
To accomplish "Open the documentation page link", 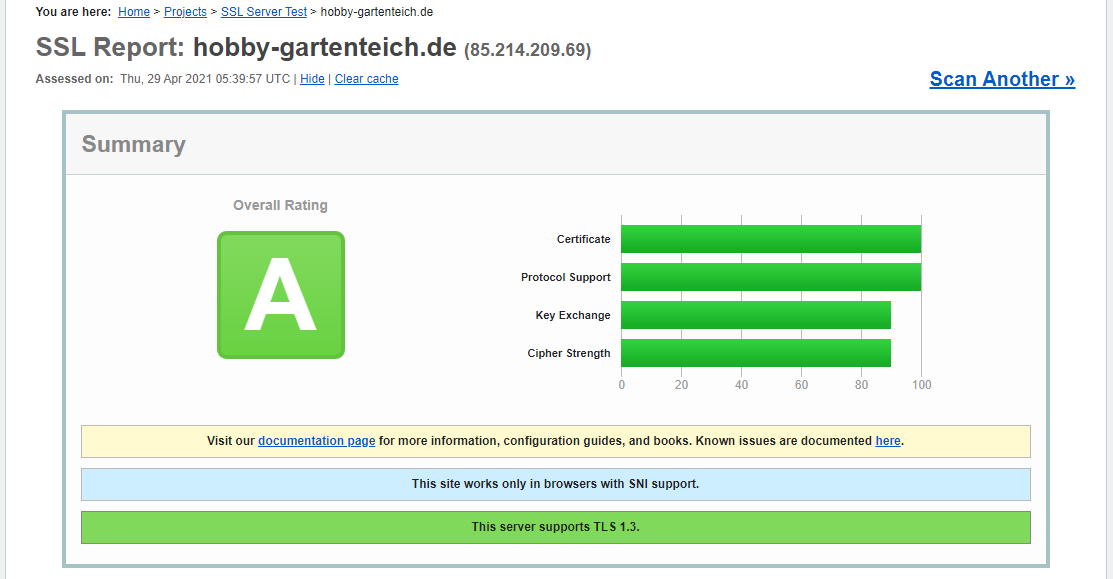I will pos(317,441).
